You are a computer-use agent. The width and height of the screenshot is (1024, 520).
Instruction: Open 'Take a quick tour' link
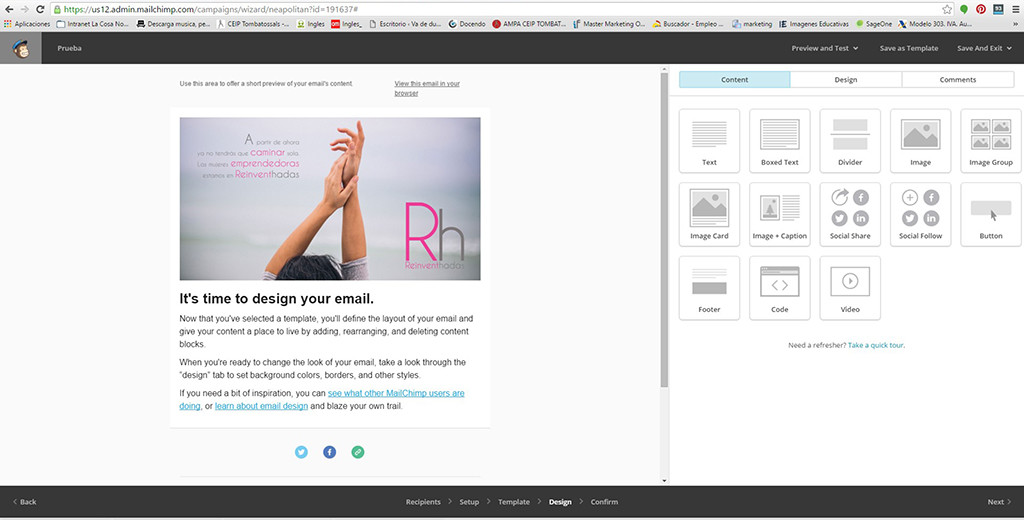point(876,345)
